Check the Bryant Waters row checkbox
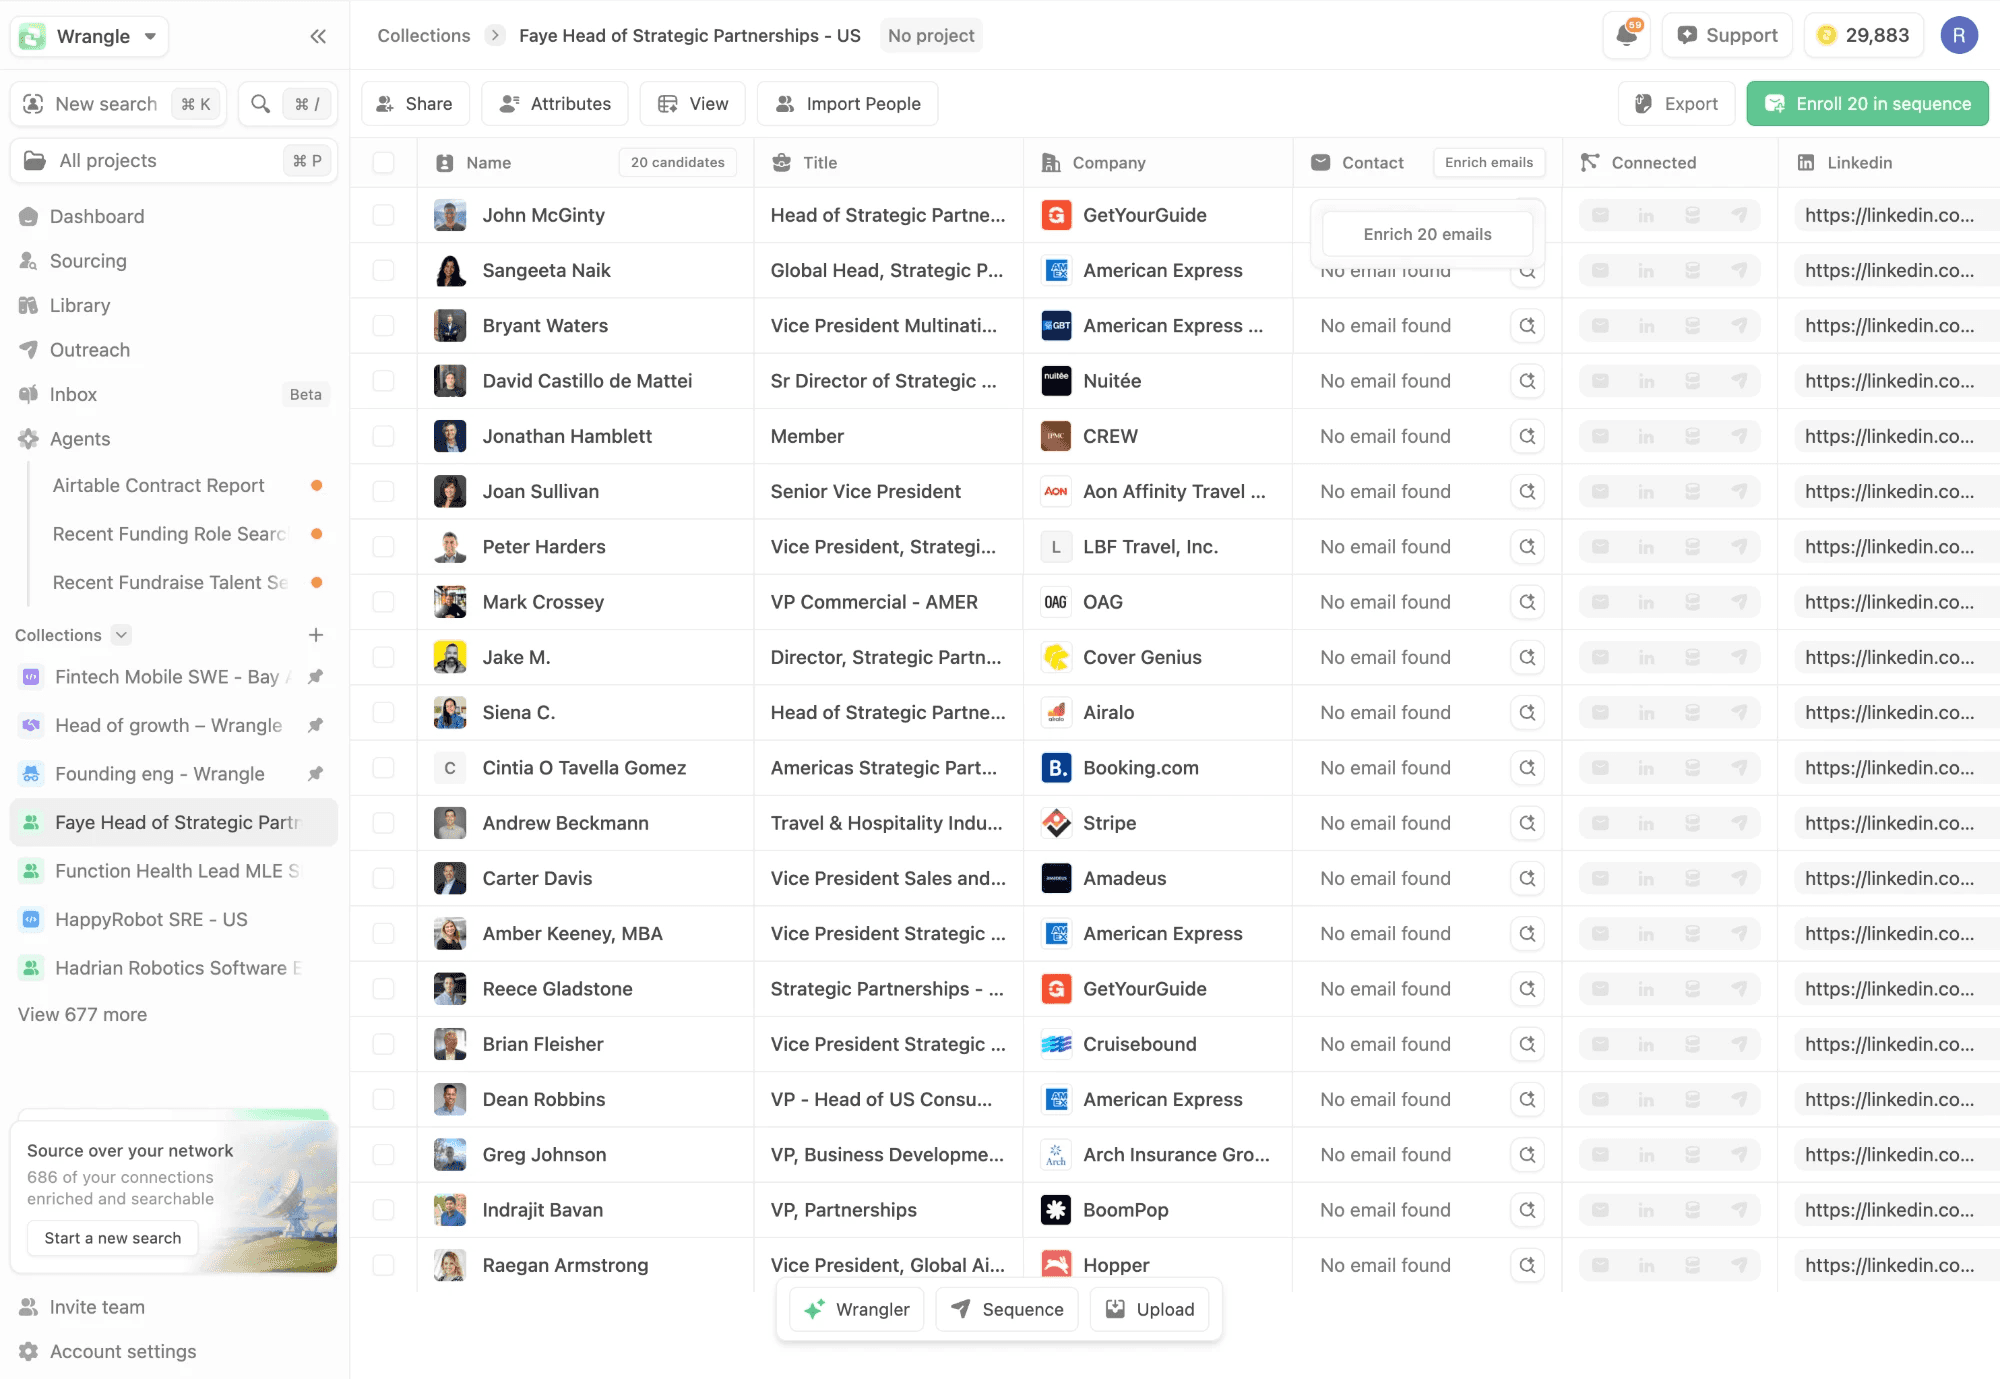This screenshot has height=1379, width=2000. tap(383, 326)
